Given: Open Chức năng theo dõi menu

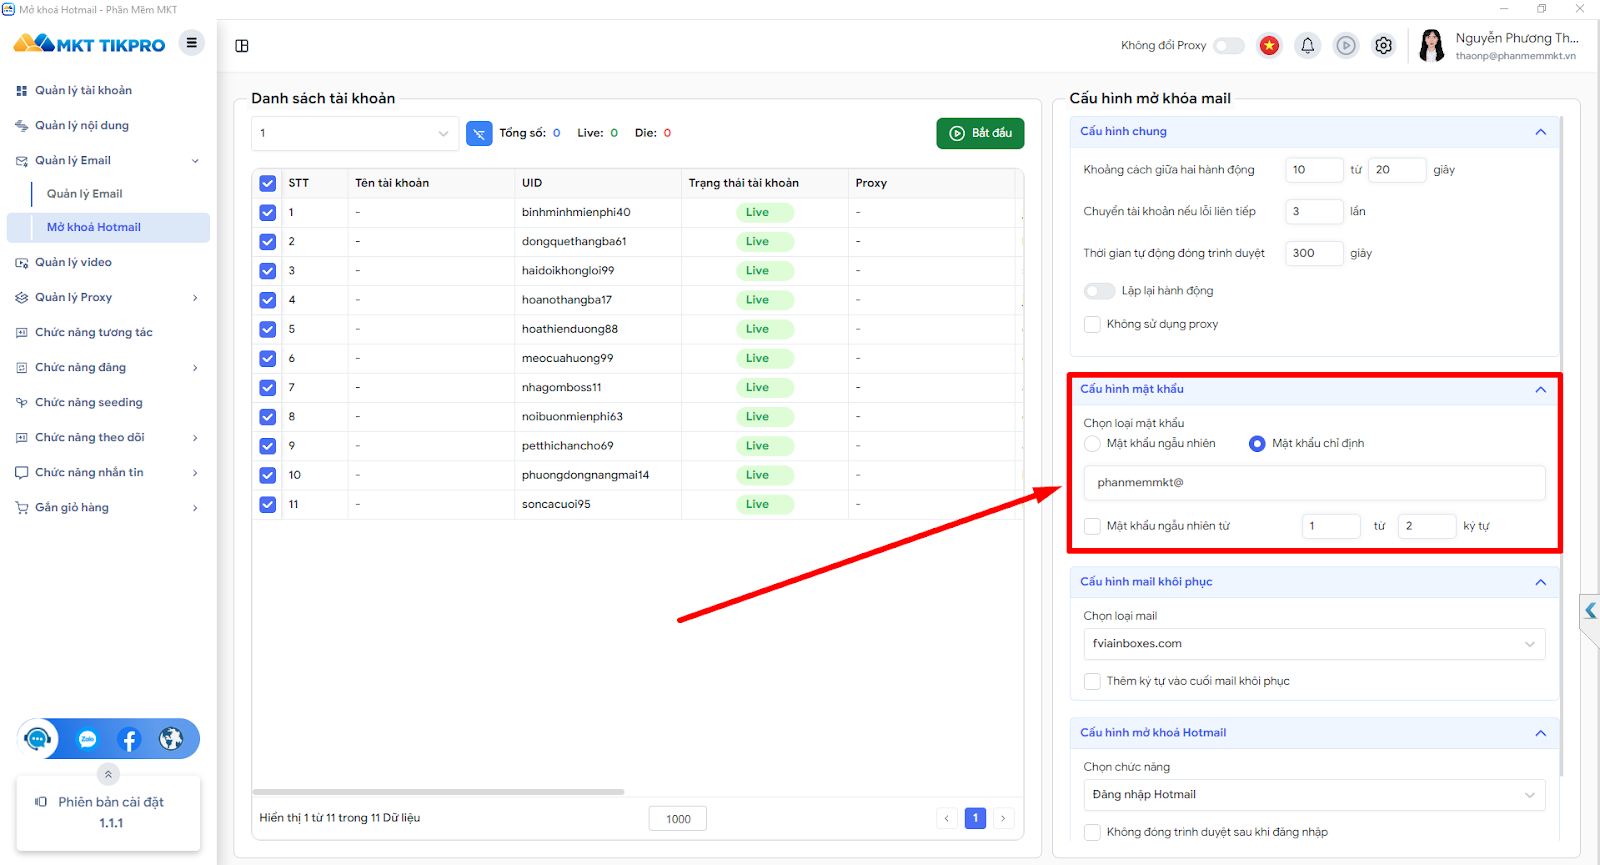Looking at the screenshot, I should point(107,438).
